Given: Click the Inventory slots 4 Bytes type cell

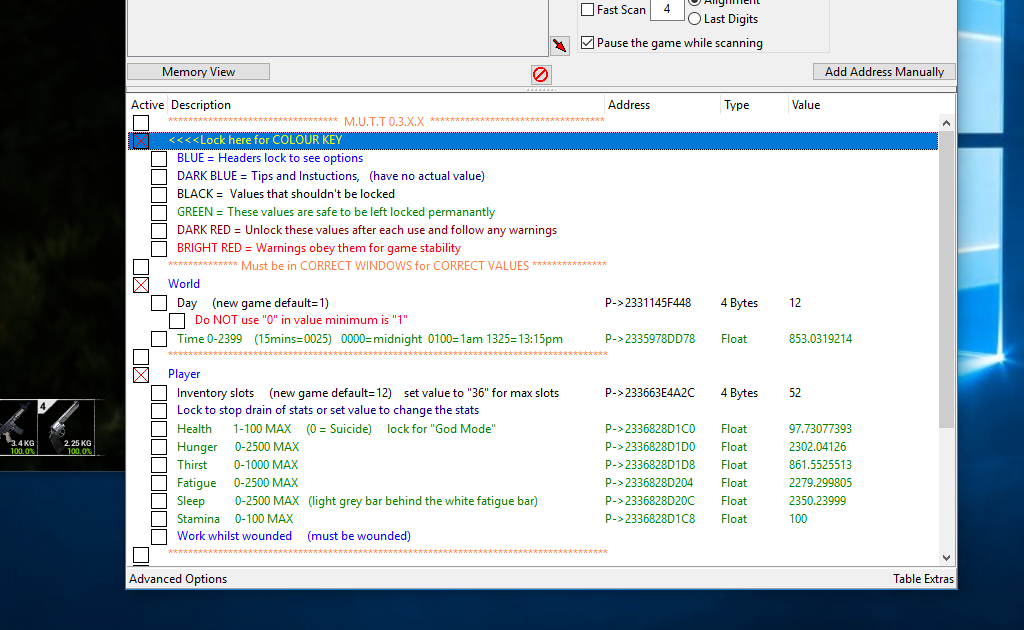Looking at the screenshot, I should click(739, 393).
